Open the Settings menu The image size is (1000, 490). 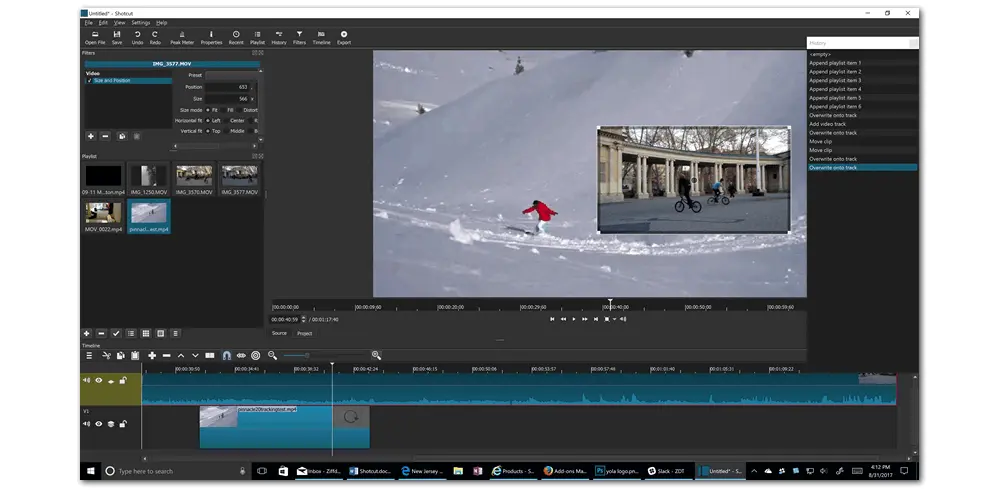140,22
